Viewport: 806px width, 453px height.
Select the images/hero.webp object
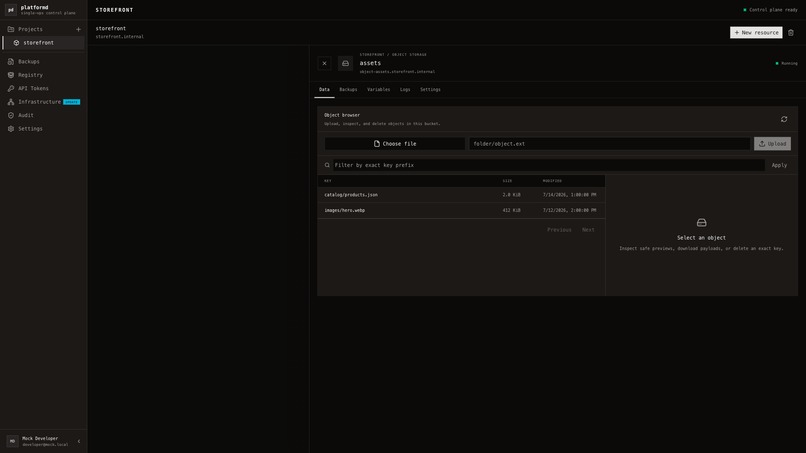pyautogui.click(x=461, y=210)
